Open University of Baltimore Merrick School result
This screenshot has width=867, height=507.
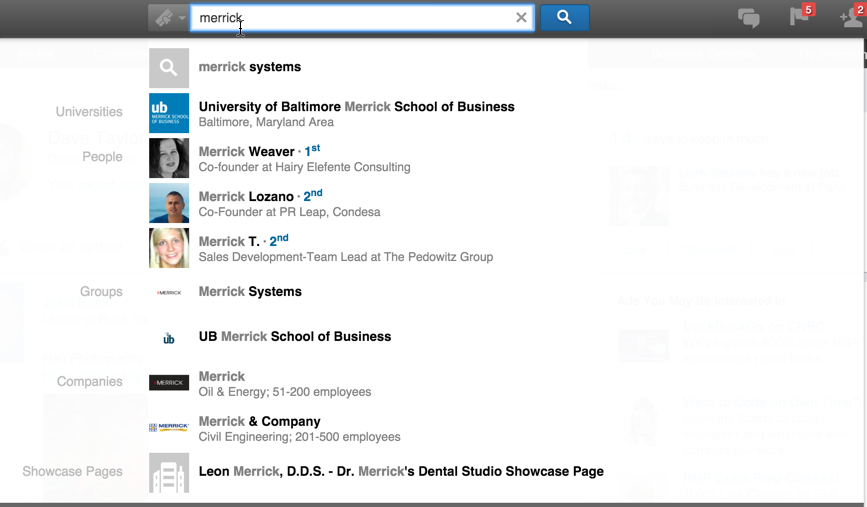coord(356,107)
